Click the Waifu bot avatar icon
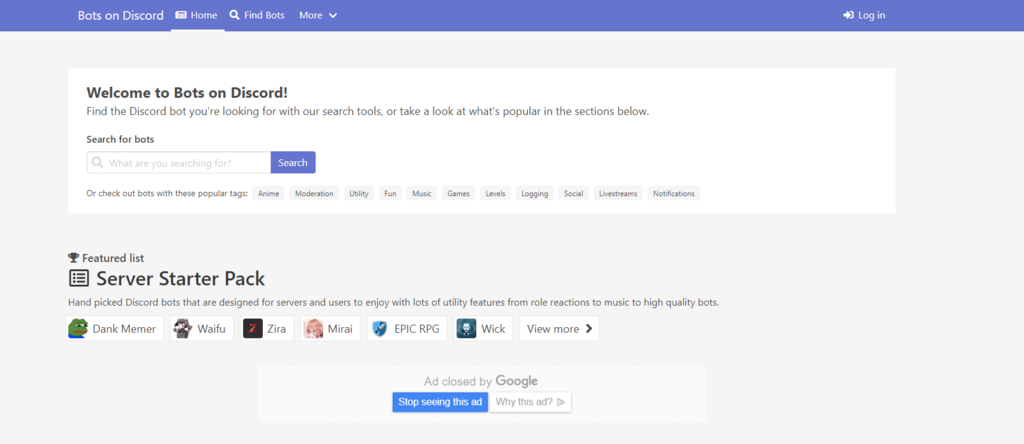This screenshot has height=444, width=1024. [x=182, y=329]
